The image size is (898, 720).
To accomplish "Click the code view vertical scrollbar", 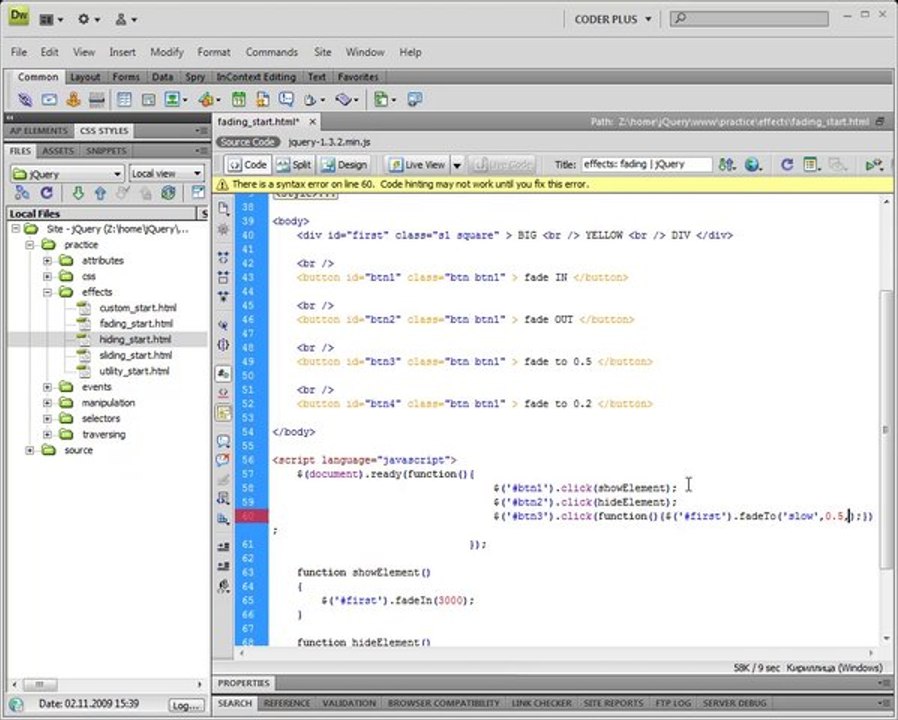I will 885,430.
